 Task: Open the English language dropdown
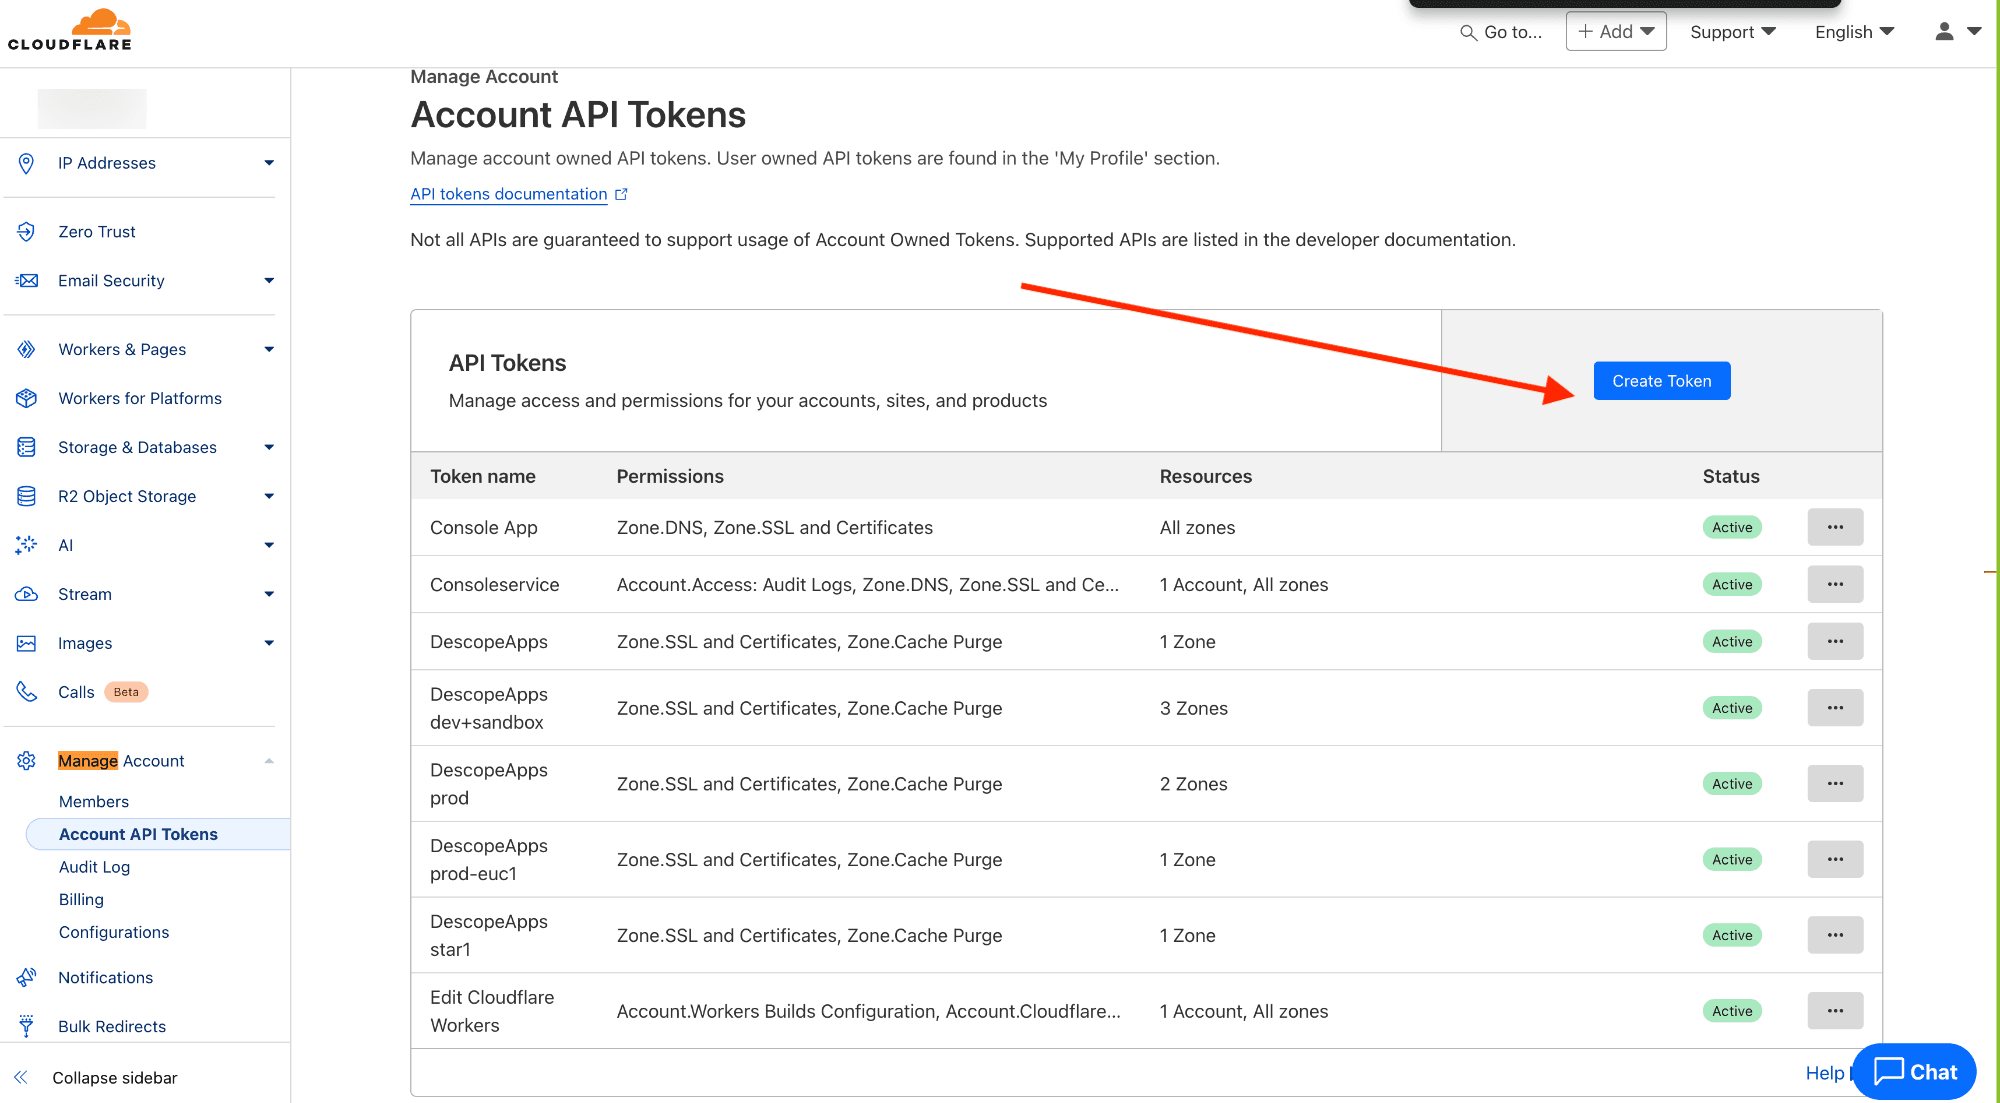click(1853, 31)
